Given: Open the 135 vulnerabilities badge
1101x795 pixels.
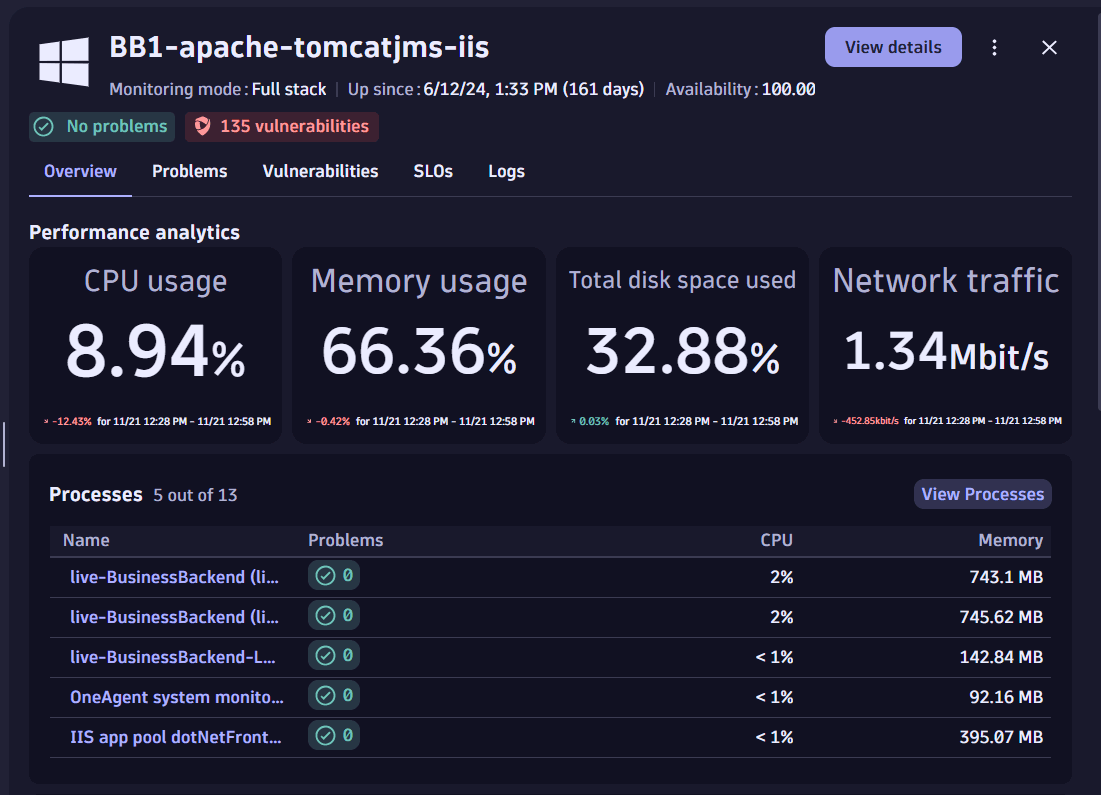Looking at the screenshot, I should tap(281, 126).
